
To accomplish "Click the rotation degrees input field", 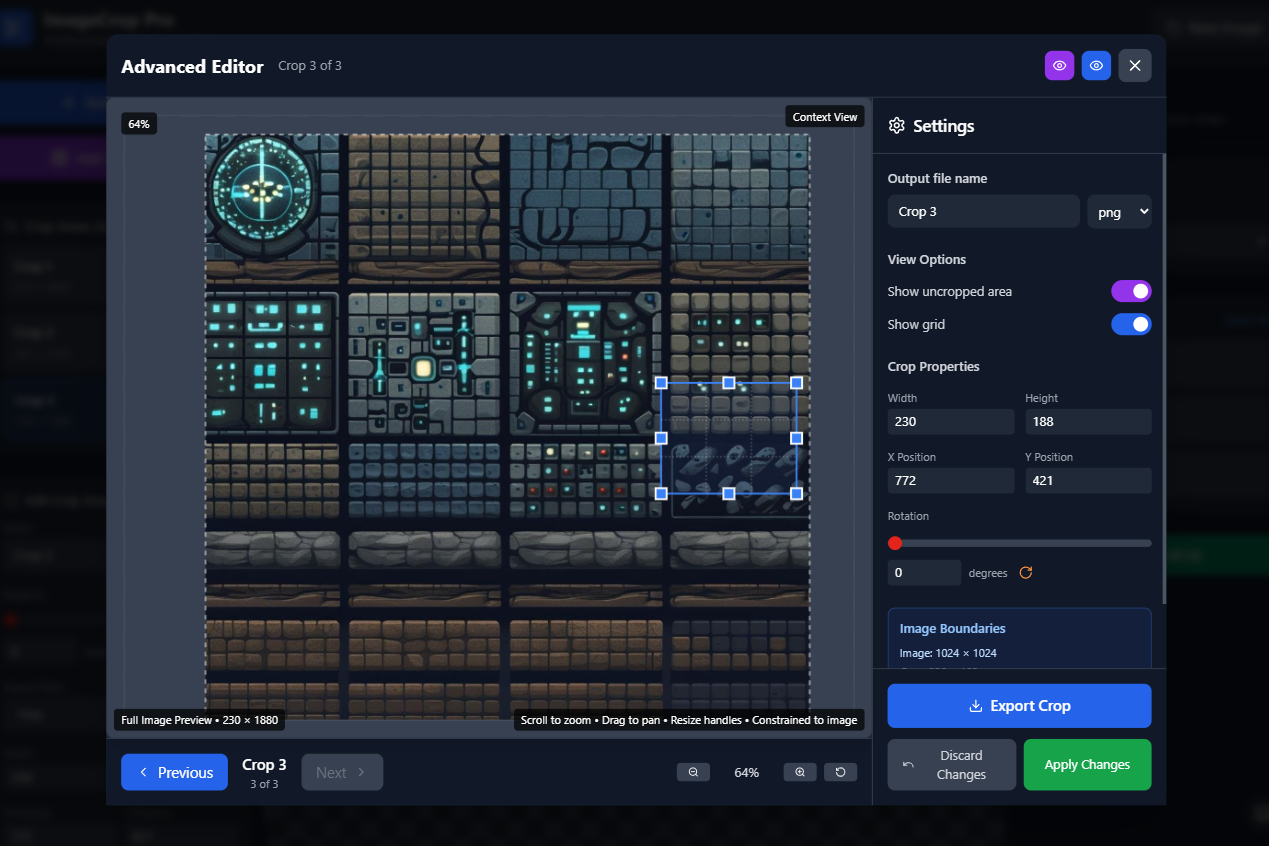I will pyautogui.click(x=924, y=573).
